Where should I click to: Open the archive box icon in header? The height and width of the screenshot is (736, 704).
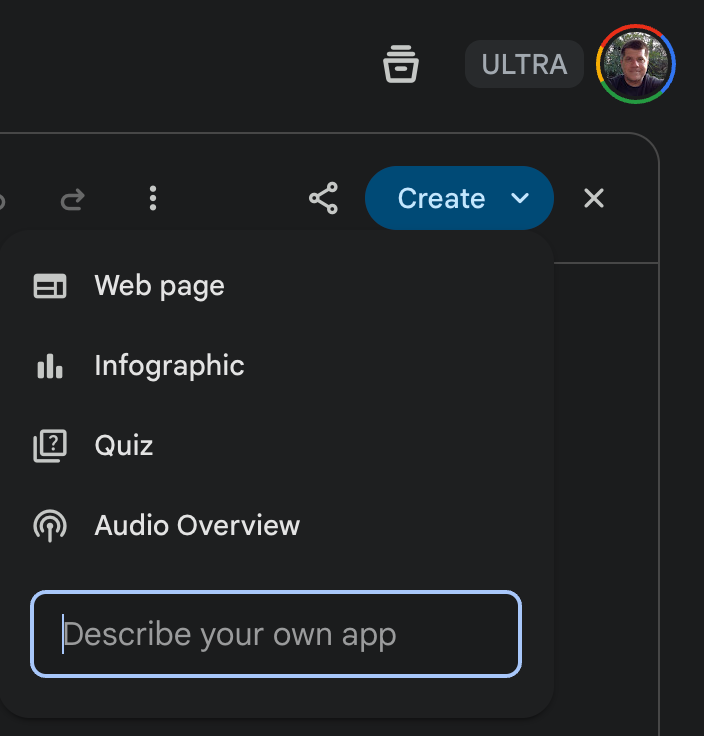400,64
